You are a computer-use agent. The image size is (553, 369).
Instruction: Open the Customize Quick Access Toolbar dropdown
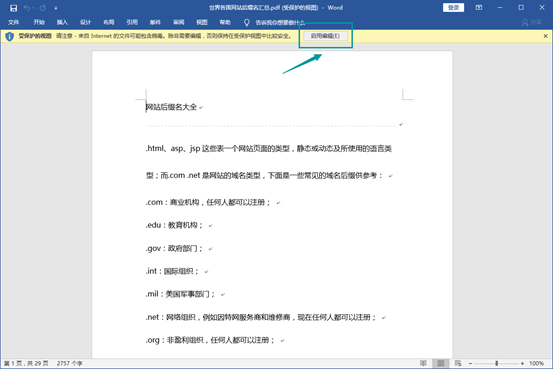click(56, 8)
